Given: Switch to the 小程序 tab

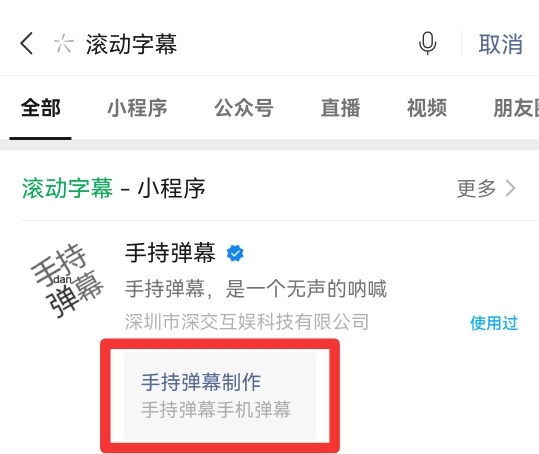Looking at the screenshot, I should pos(137,108).
